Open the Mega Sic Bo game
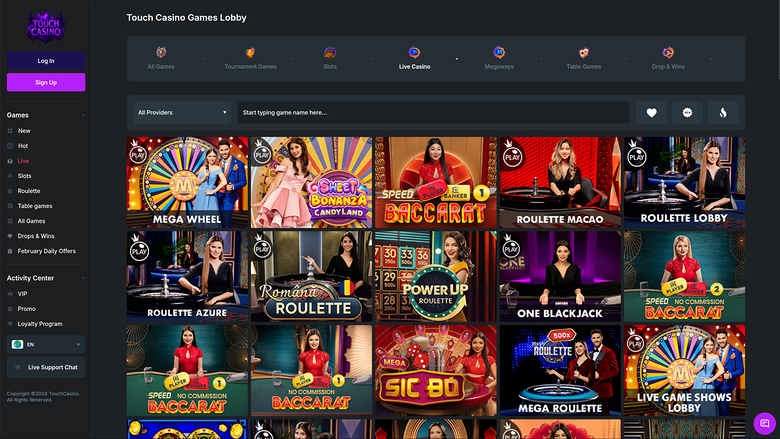This screenshot has height=439, width=780. pos(436,370)
